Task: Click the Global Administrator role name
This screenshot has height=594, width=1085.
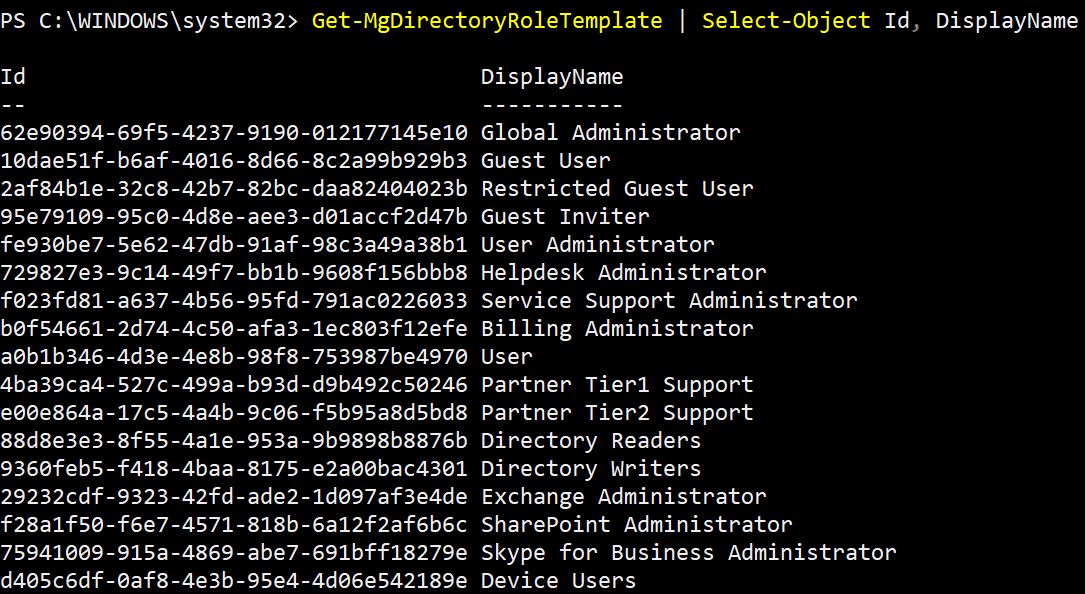Action: click(611, 132)
